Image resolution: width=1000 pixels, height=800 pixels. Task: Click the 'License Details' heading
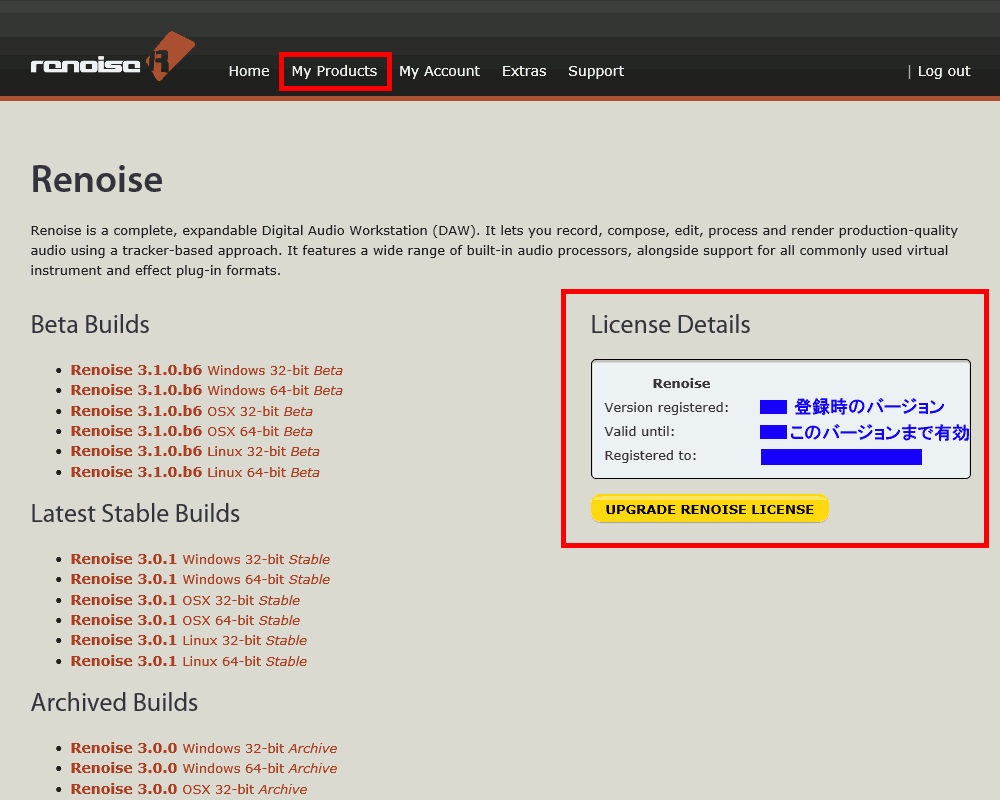click(x=670, y=325)
